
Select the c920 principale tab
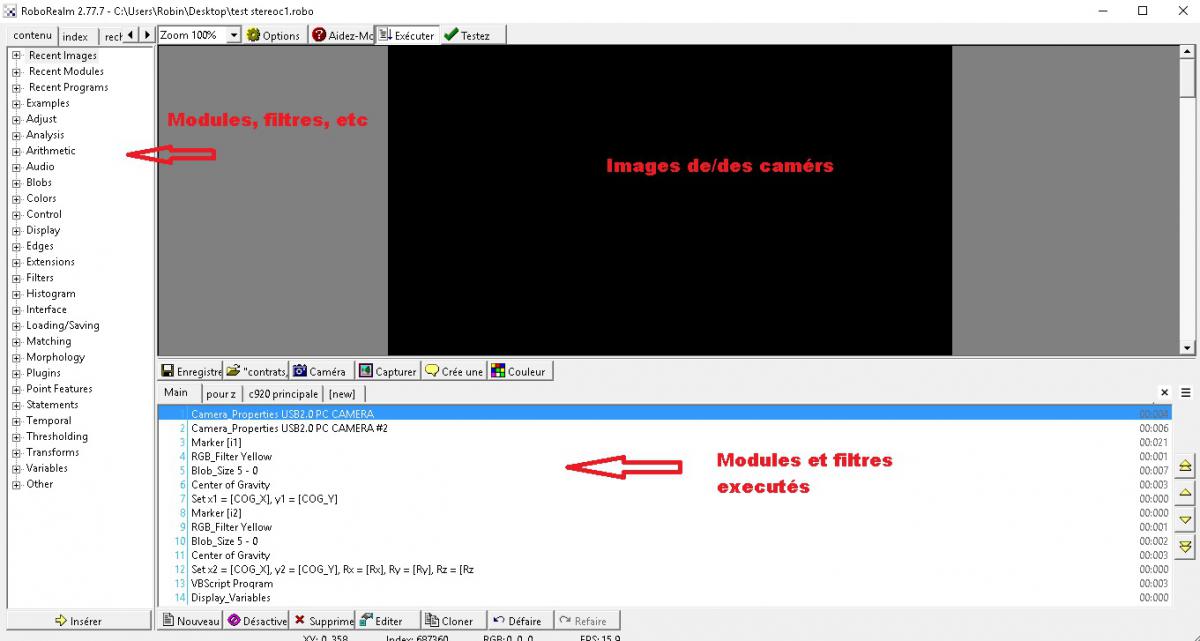(283, 394)
